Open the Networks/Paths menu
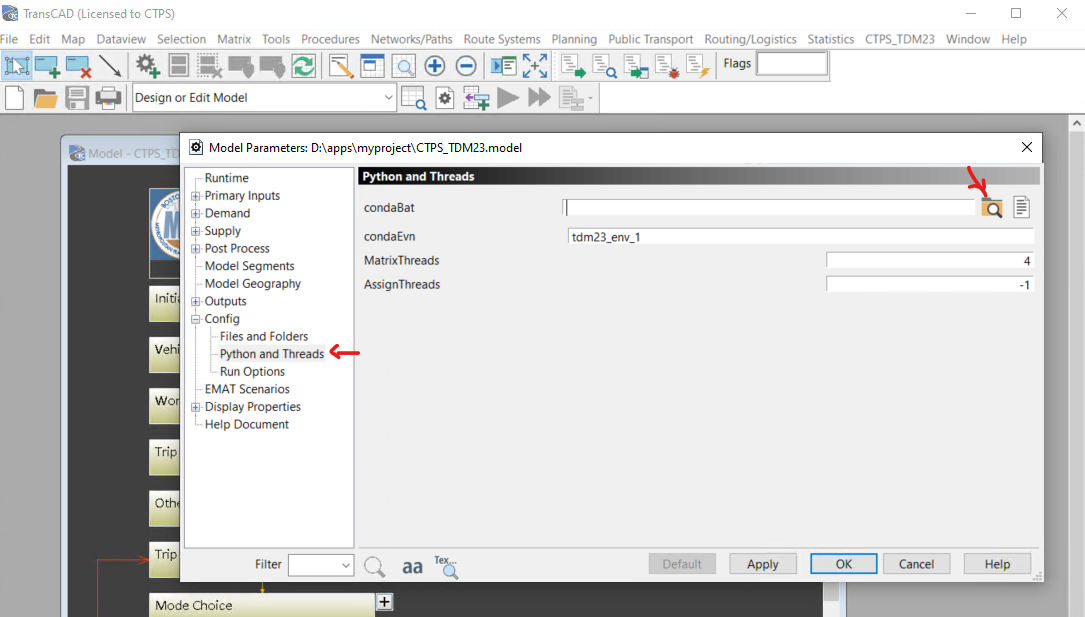The image size is (1085, 617). point(412,39)
